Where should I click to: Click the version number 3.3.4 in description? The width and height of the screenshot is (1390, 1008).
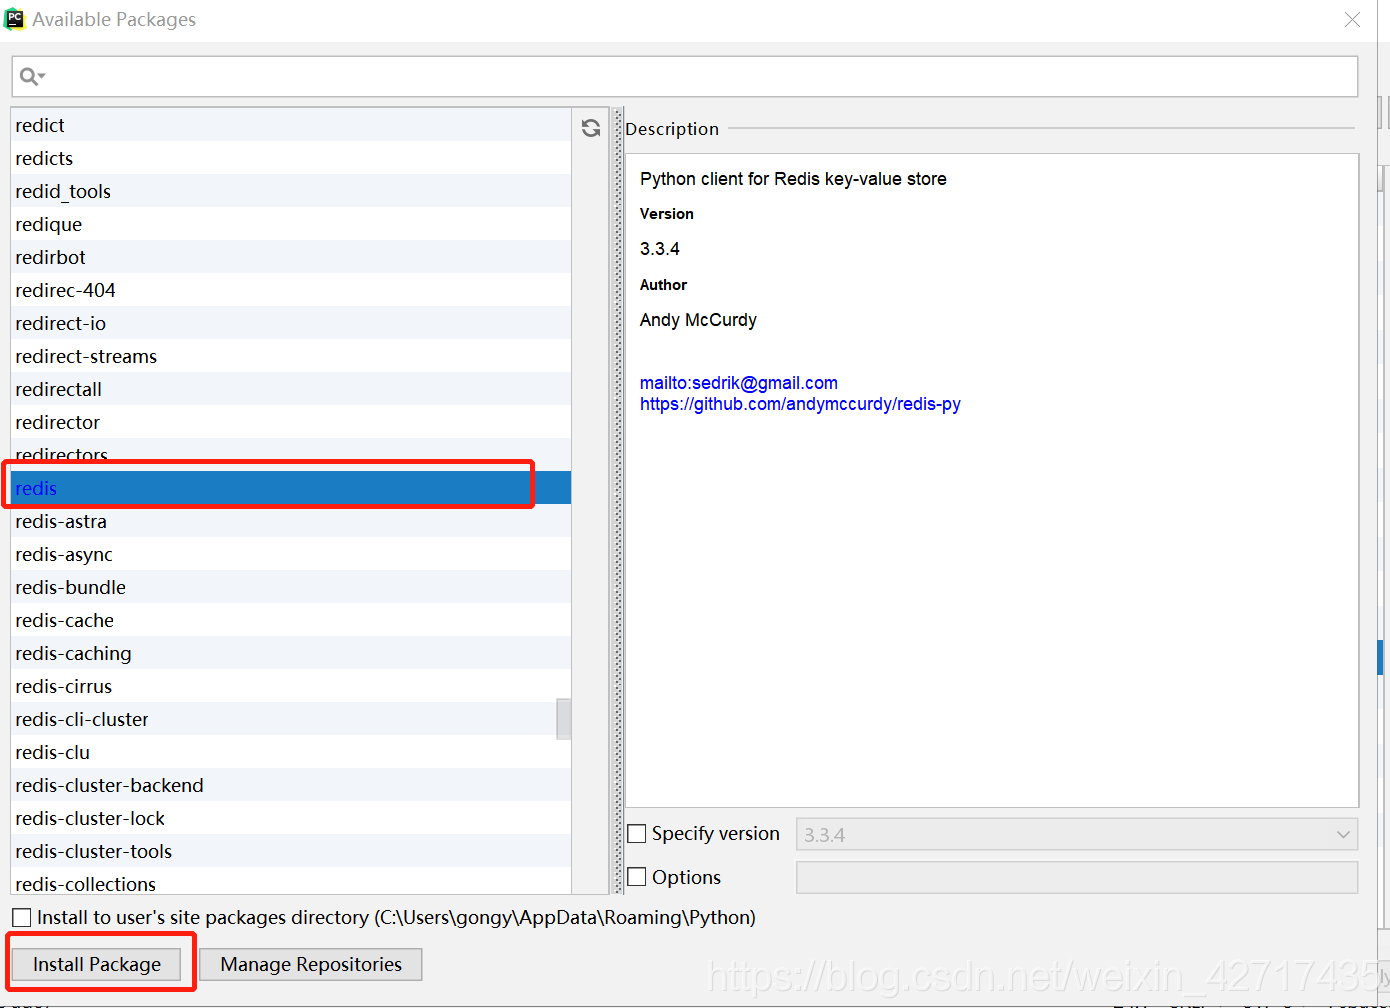660,249
